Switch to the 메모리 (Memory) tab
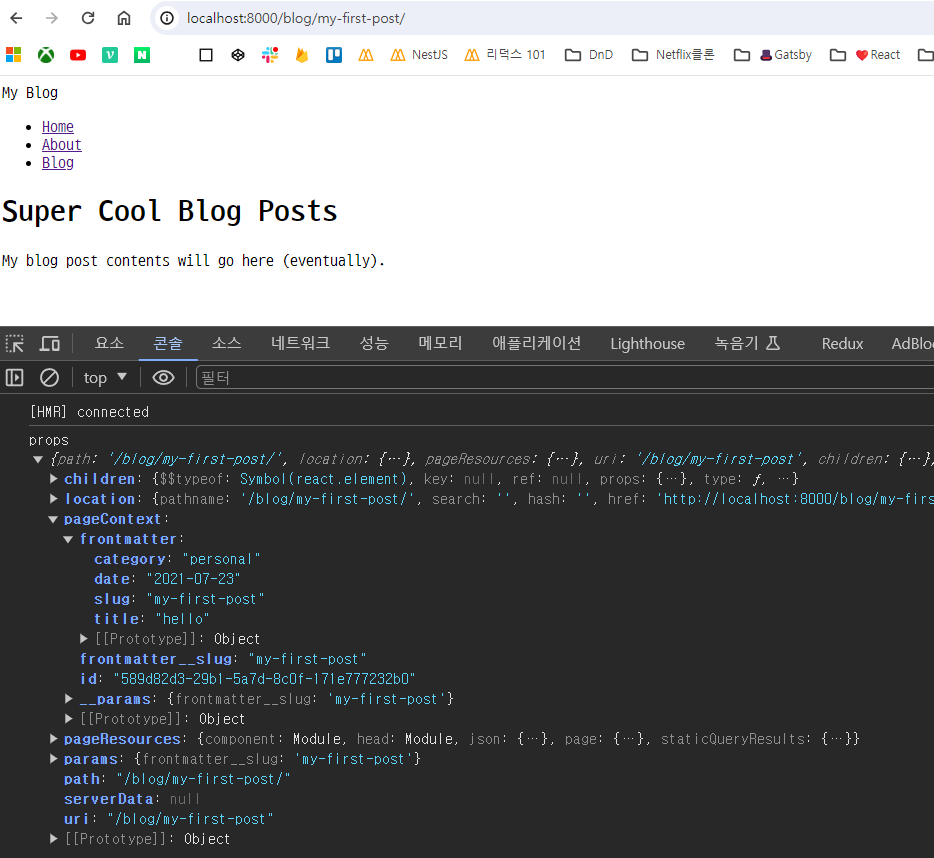 pos(440,343)
